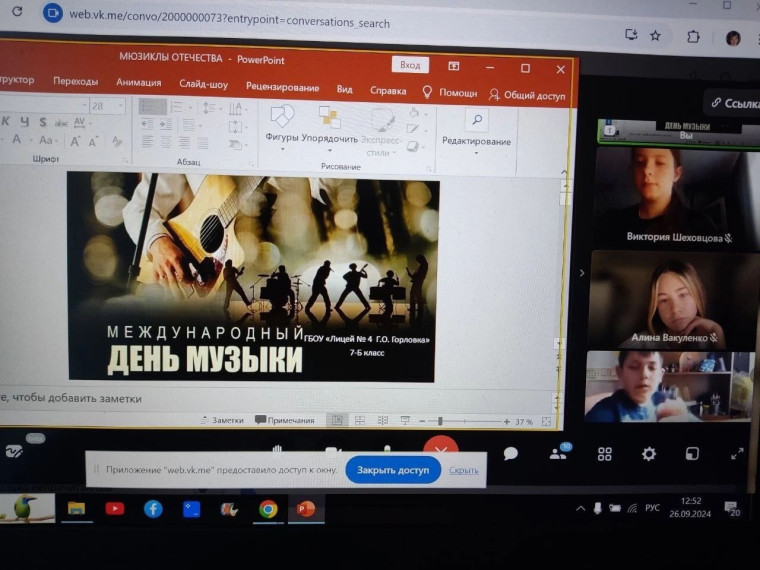The height and width of the screenshot is (570, 760).
Task: Open the Справка tab
Action: click(388, 91)
